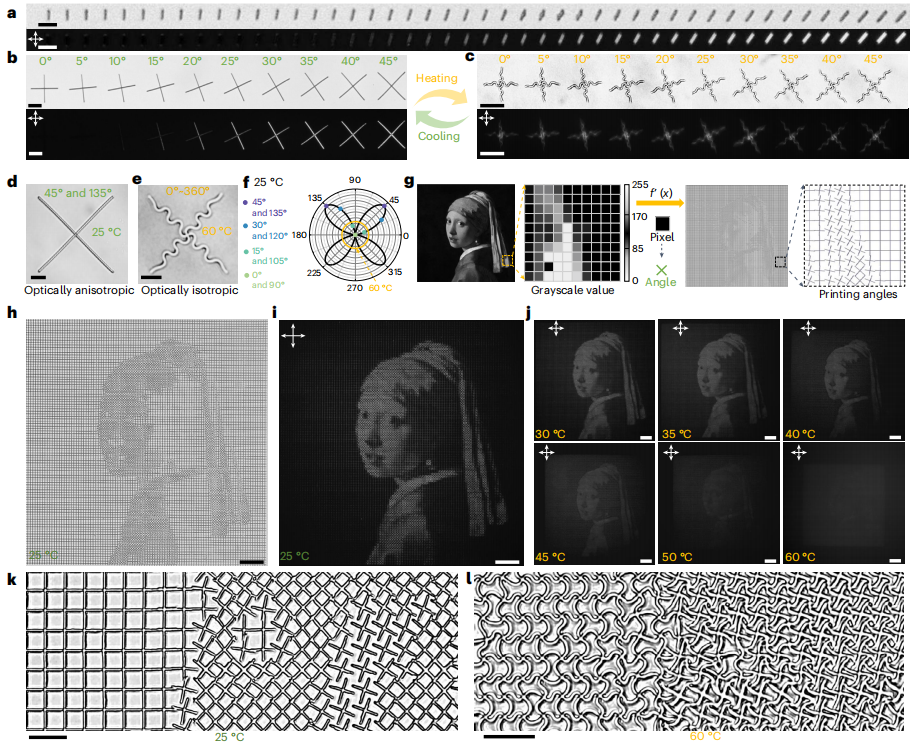Click the zoomed grayscale pixel grid in panel g
The height and width of the screenshot is (746, 913).
[x=572, y=232]
